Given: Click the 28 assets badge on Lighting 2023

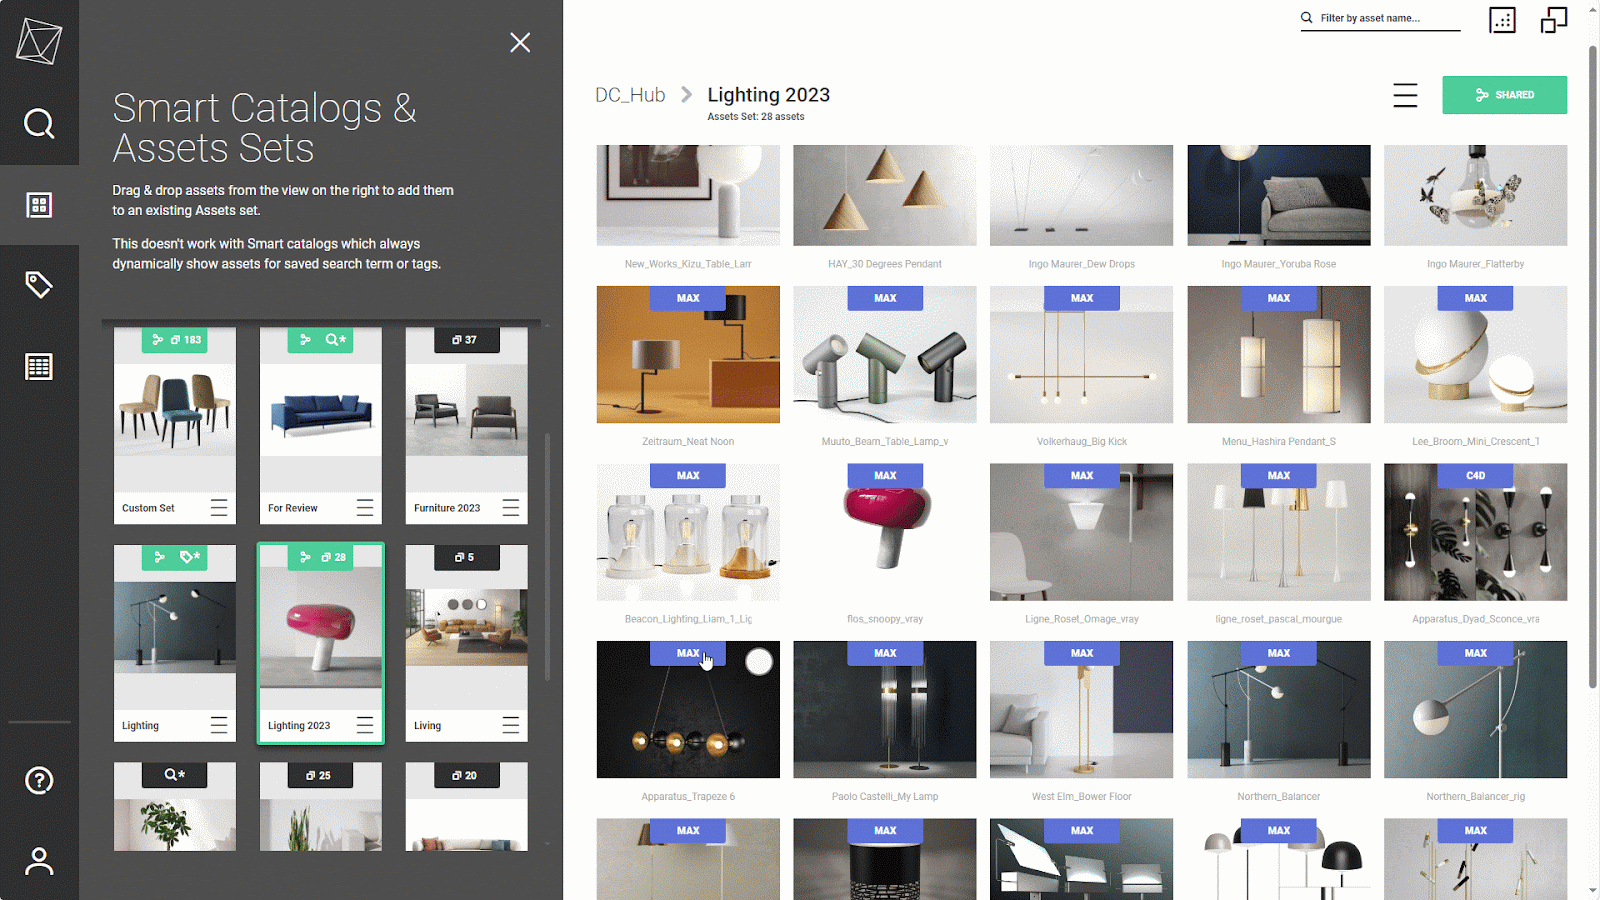Looking at the screenshot, I should tap(321, 557).
